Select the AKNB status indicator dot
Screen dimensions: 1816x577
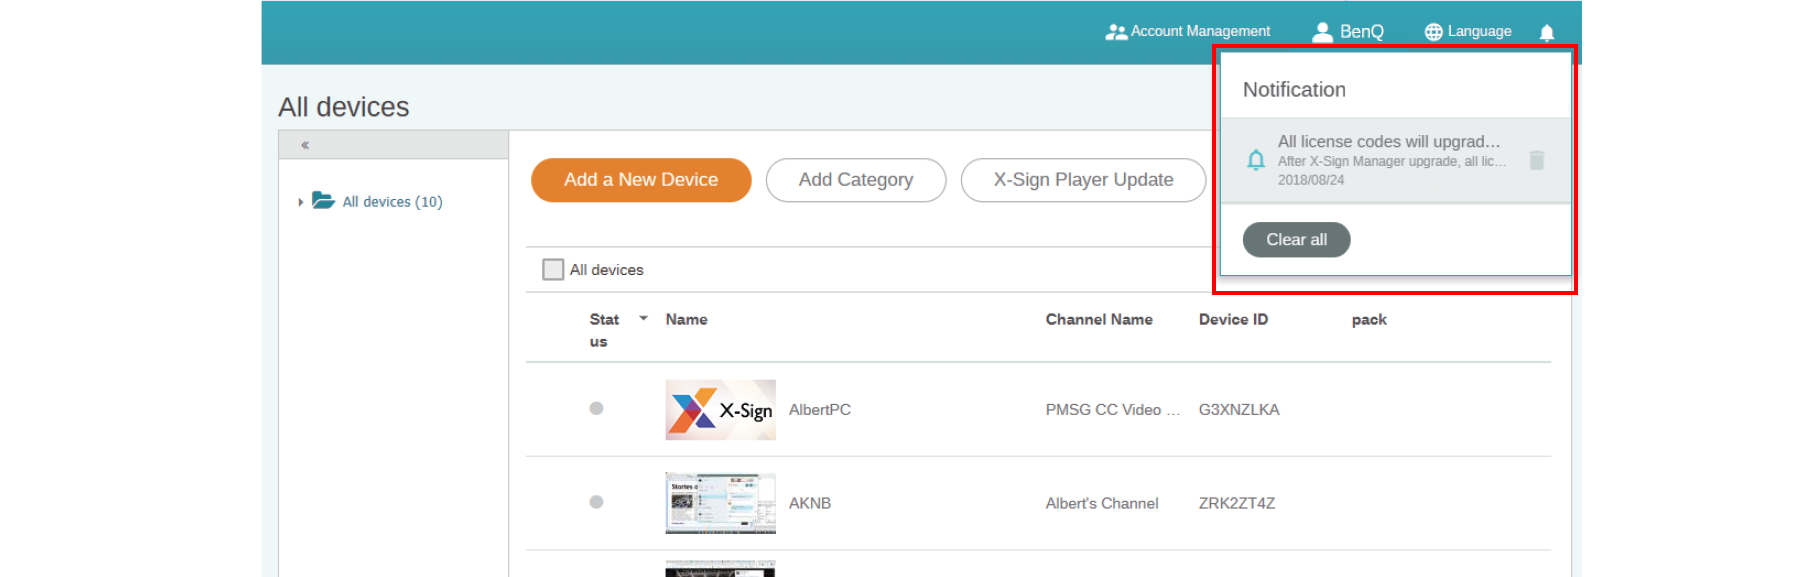(596, 502)
